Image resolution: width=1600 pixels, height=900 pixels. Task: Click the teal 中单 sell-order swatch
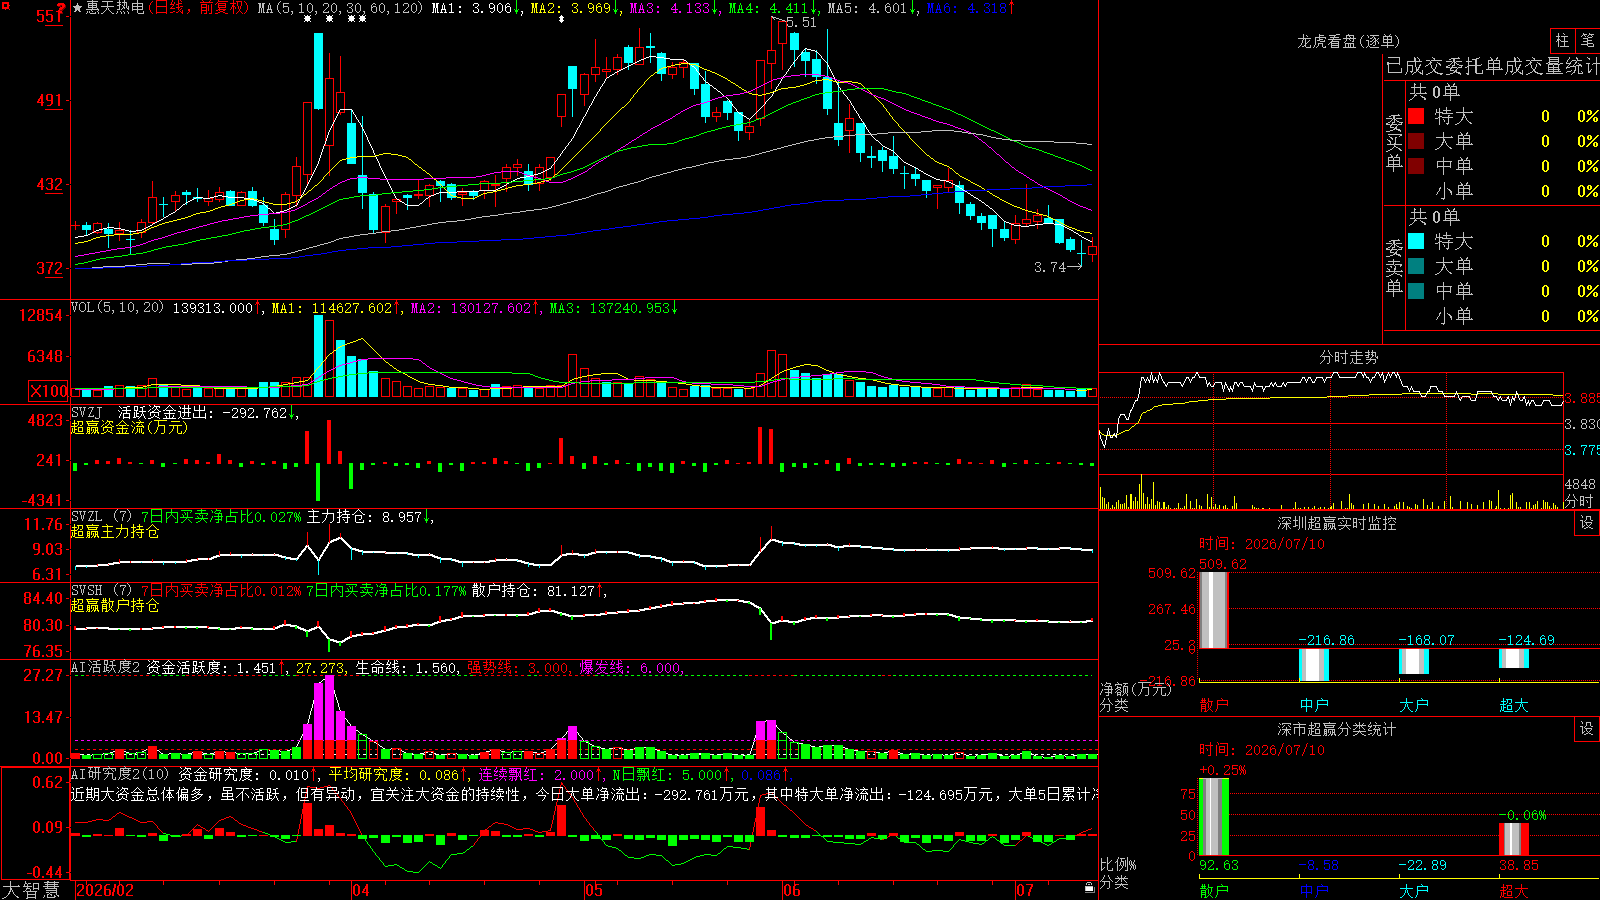(x=1416, y=291)
